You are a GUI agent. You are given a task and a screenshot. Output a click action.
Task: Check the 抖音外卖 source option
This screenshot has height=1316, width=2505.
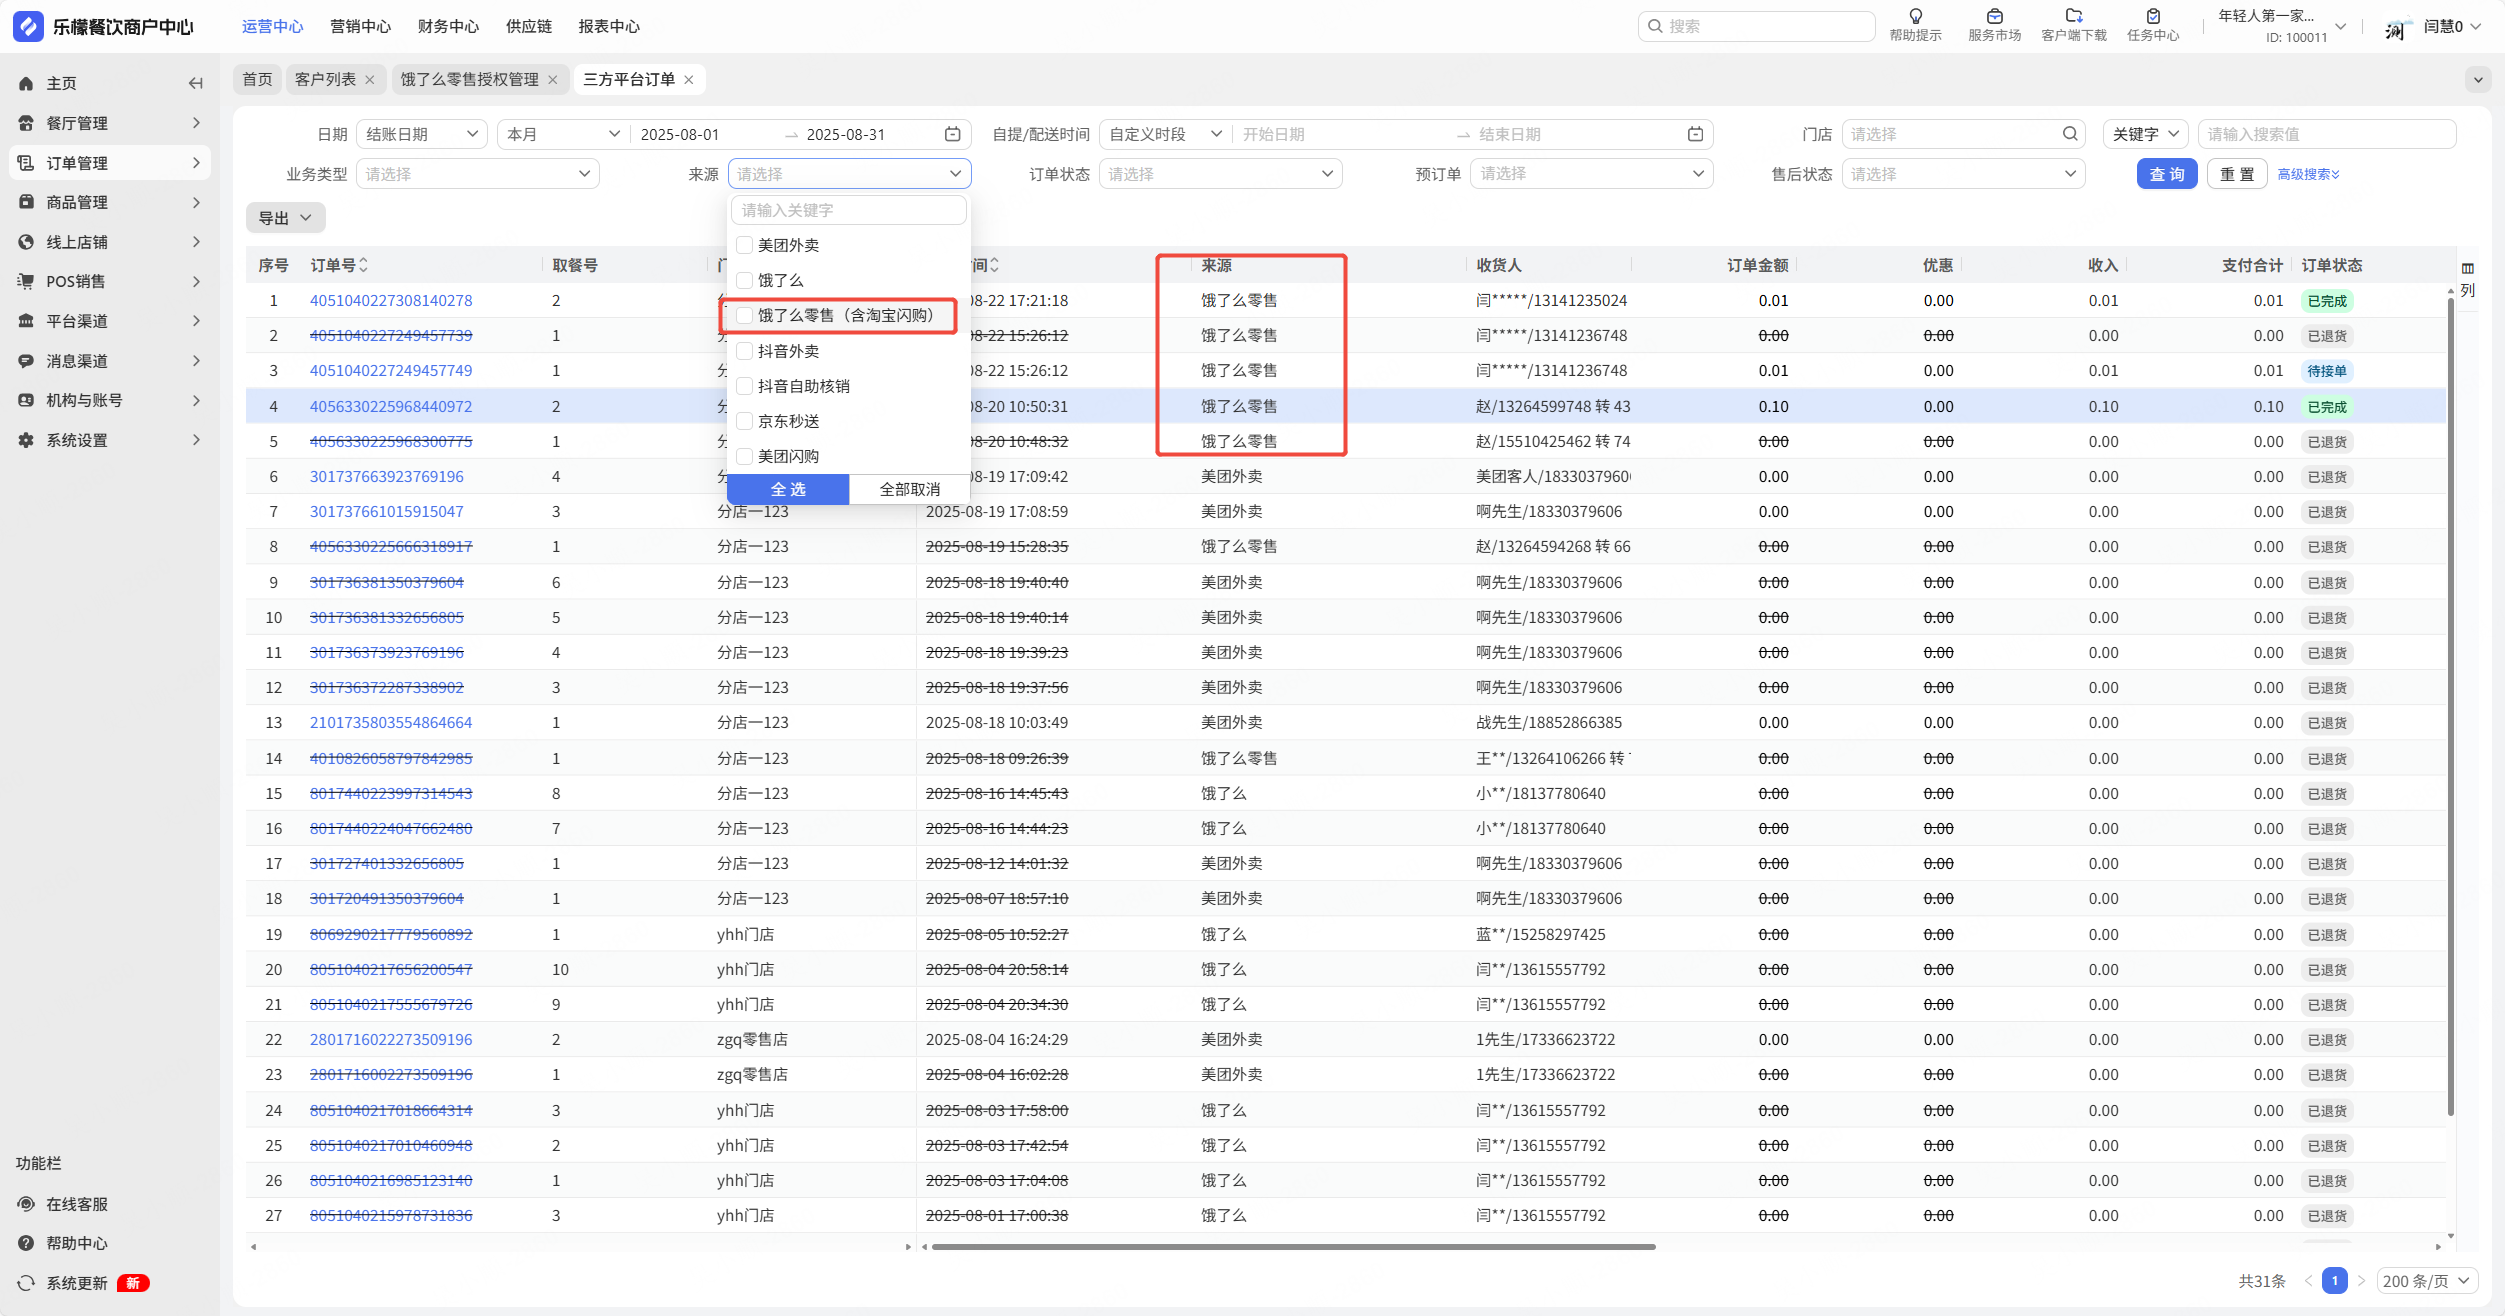coord(744,351)
